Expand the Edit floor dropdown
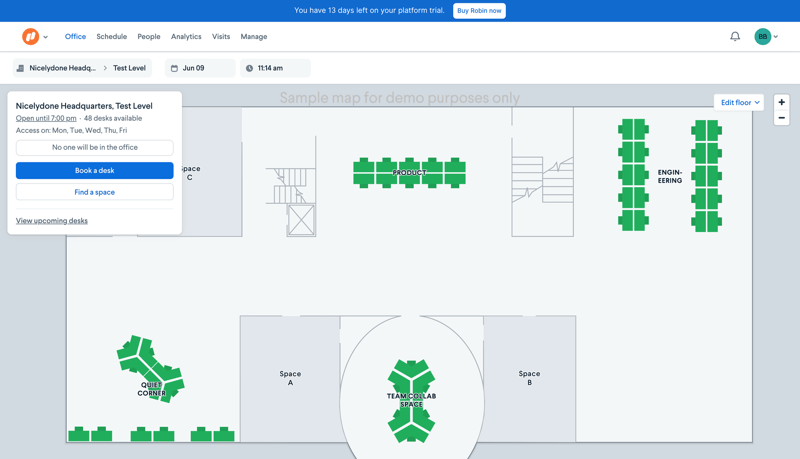Screen dimensions: 800x459 (740, 102)
